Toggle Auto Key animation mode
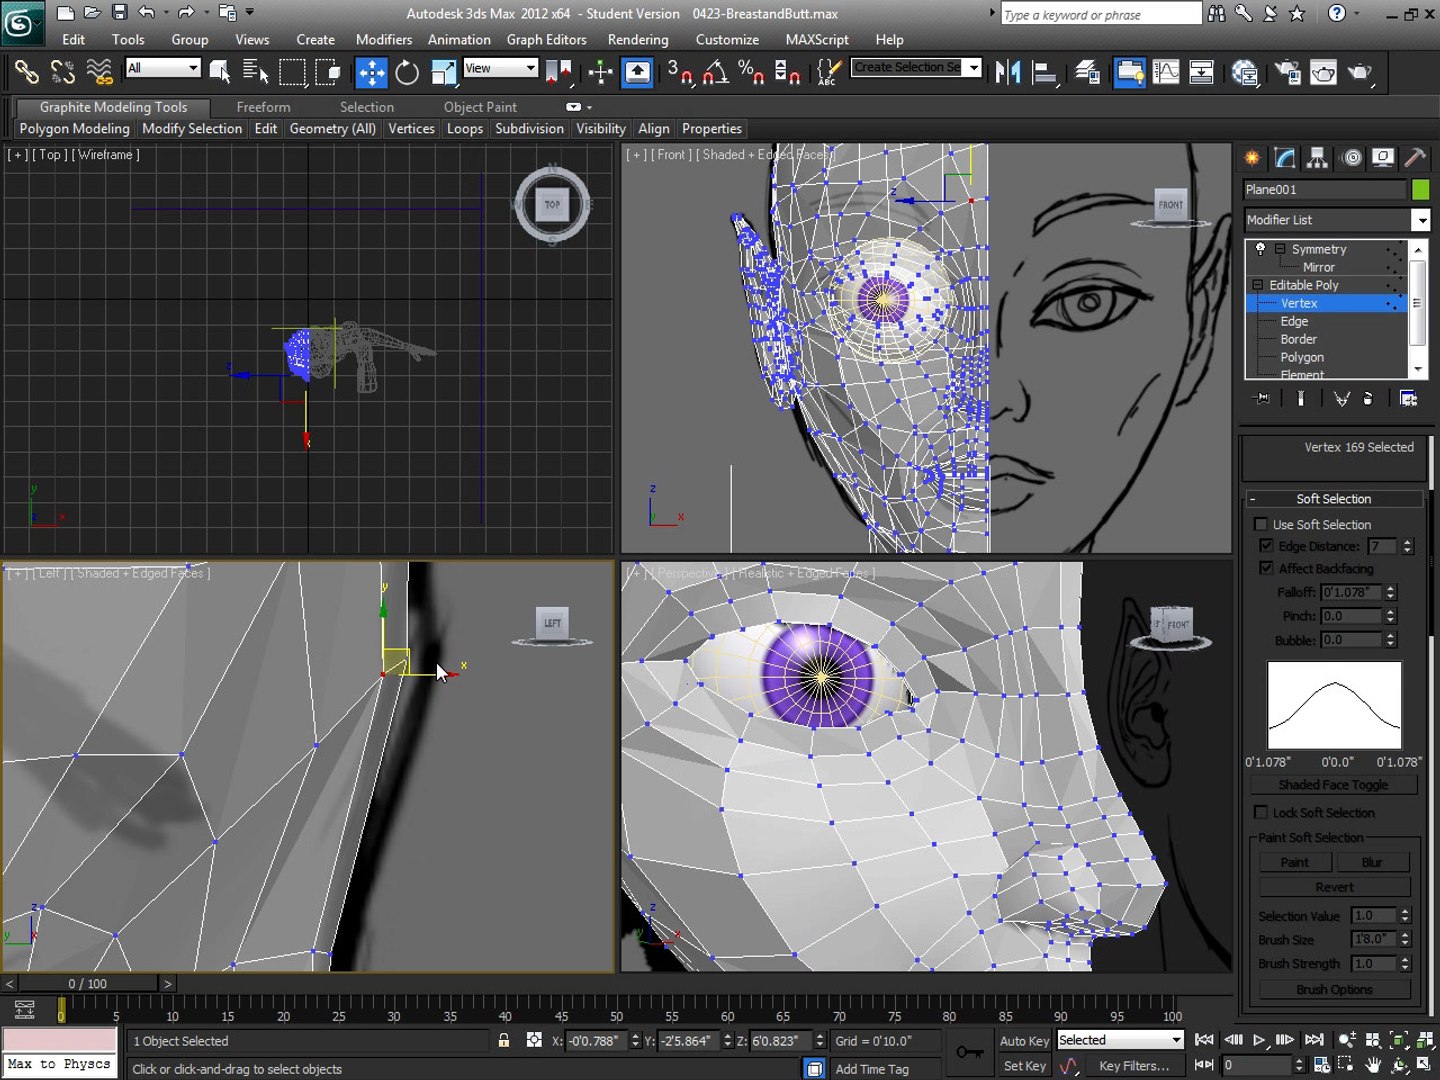Viewport: 1440px width, 1080px height. pyautogui.click(x=1024, y=1041)
